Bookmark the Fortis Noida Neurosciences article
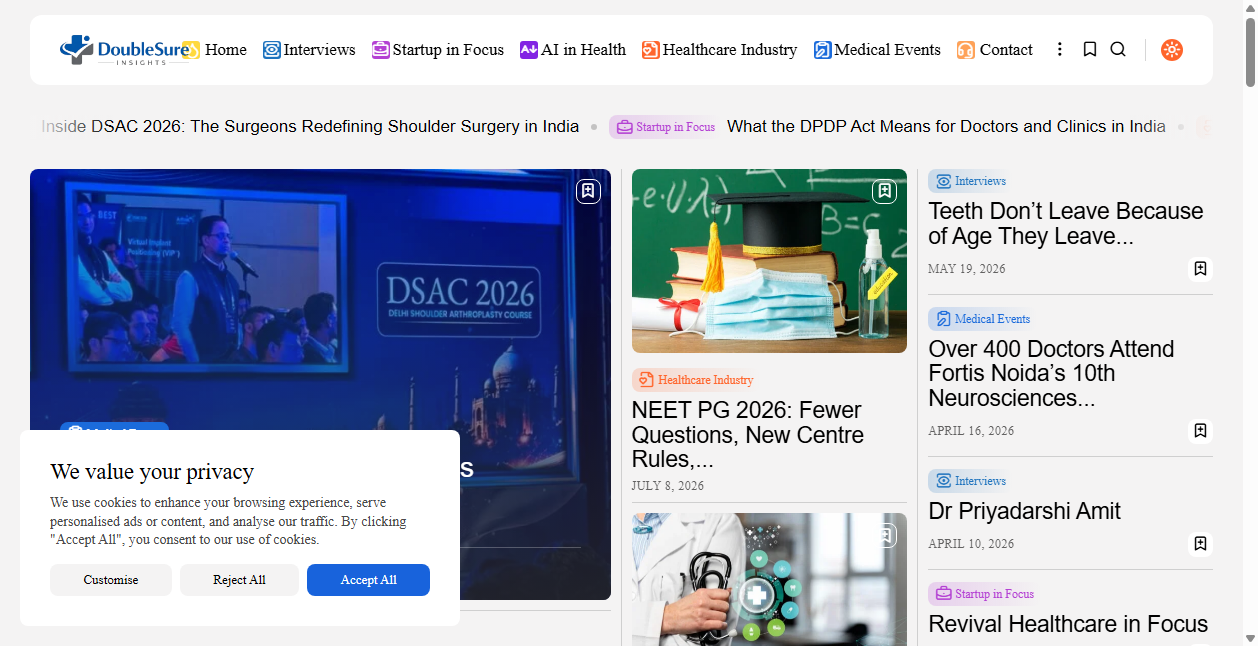 1200,431
